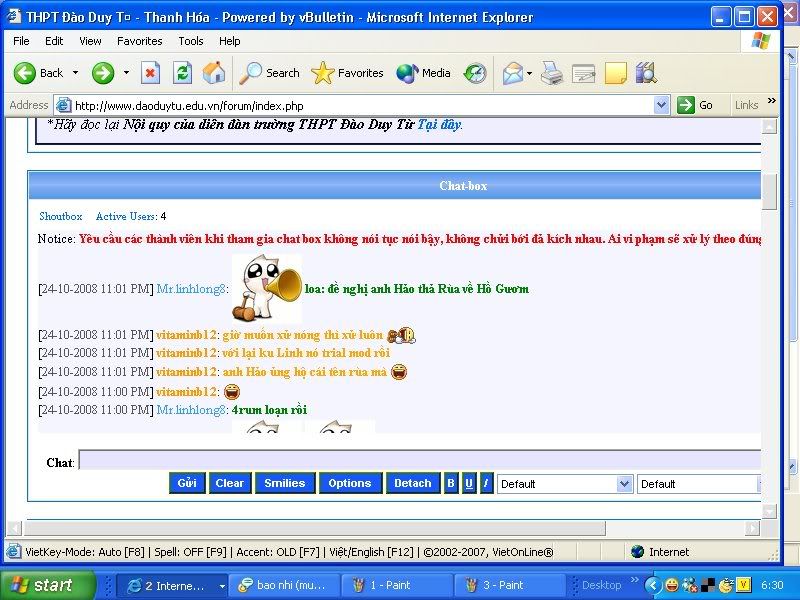Click the Stop loading icon
The height and width of the screenshot is (600, 800).
tap(150, 73)
